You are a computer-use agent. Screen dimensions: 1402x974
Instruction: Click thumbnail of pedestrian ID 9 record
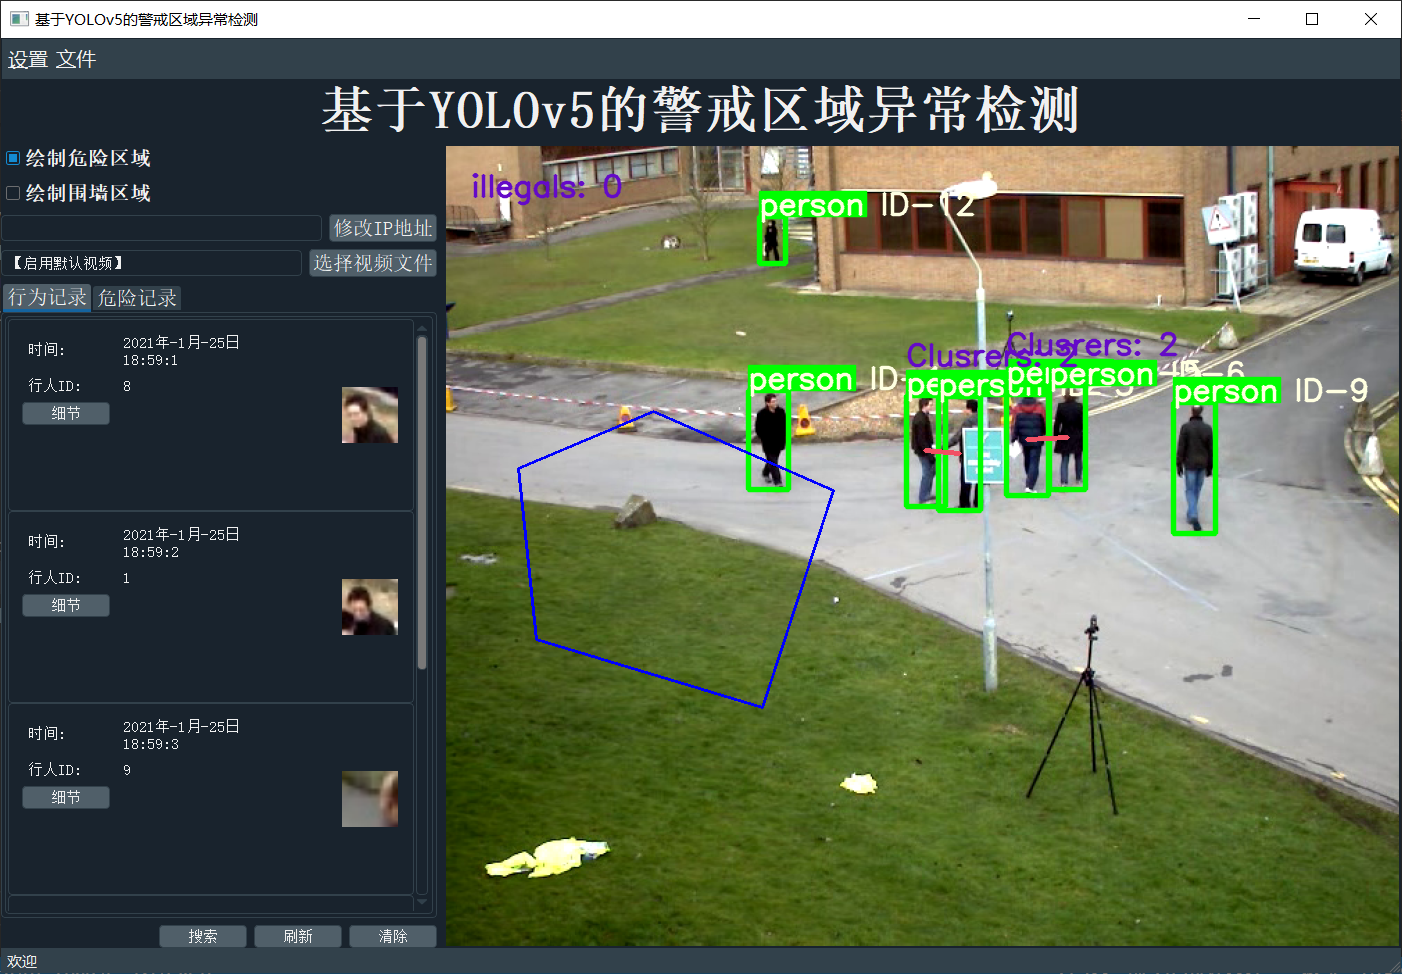click(370, 799)
